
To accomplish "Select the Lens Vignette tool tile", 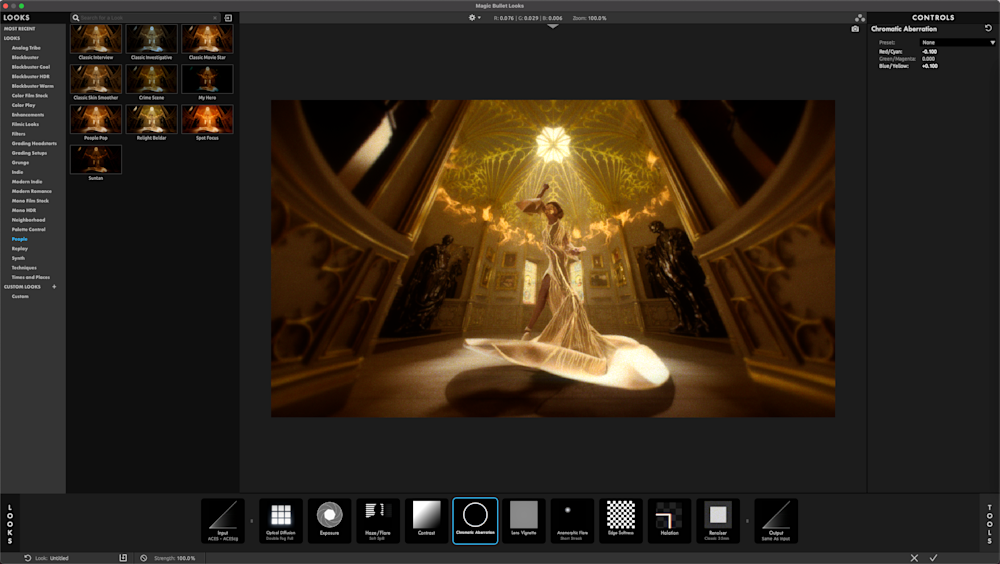I will [524, 520].
